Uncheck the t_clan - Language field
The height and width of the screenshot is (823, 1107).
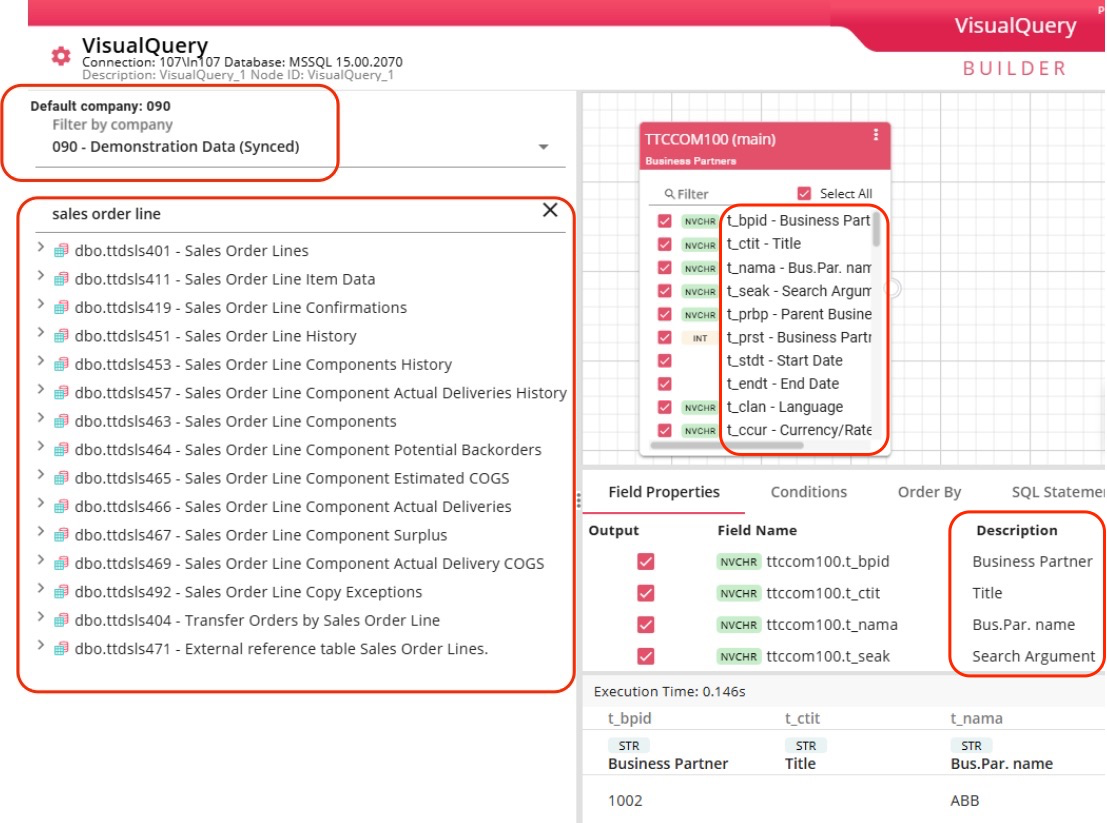tap(664, 407)
